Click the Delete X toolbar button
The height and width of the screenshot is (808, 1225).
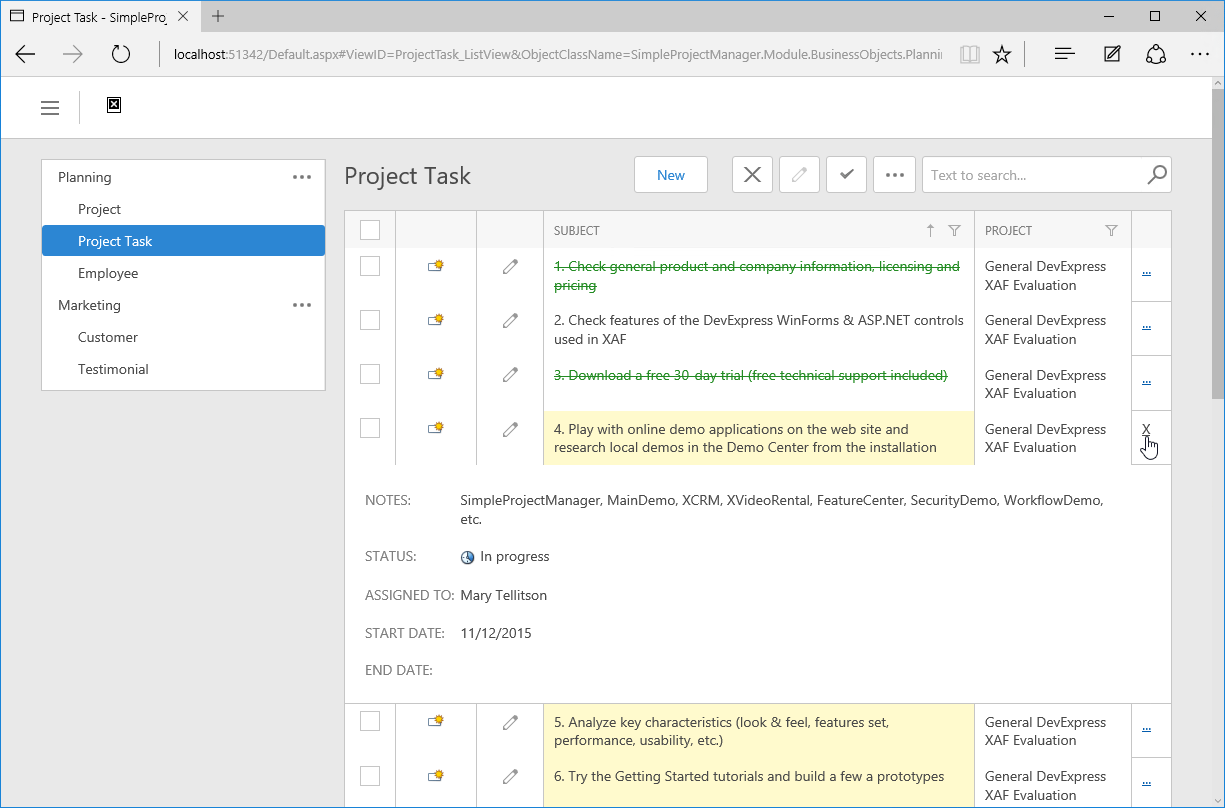coord(752,175)
